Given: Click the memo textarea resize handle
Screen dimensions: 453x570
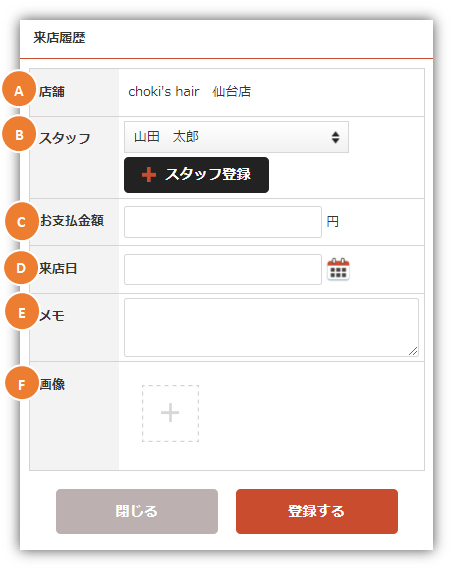Looking at the screenshot, I should [x=413, y=351].
